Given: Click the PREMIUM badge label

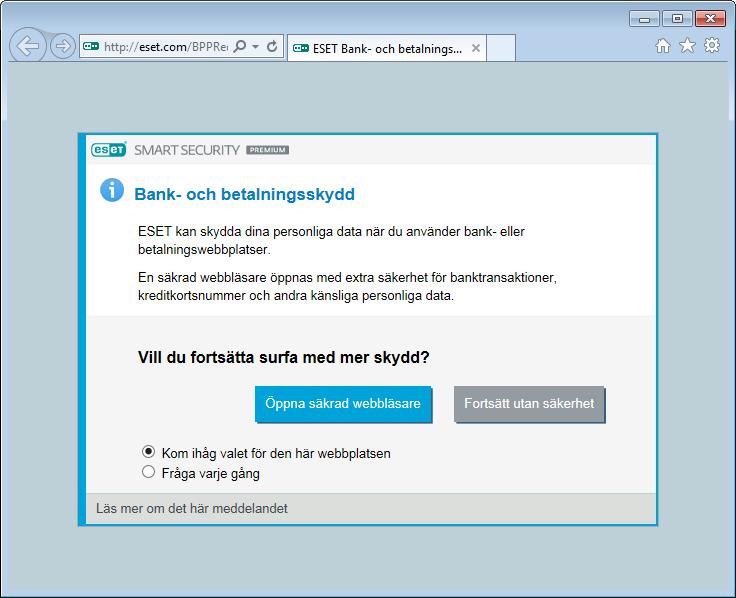Looking at the screenshot, I should pos(268,150).
